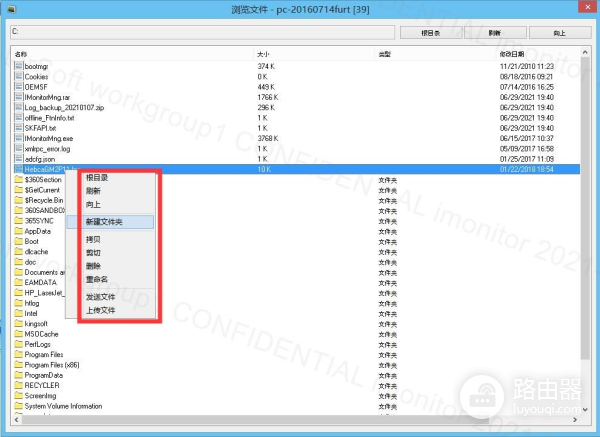Select the adcfg.json file icon
The width and height of the screenshot is (600, 437).
pyautogui.click(x=18, y=159)
